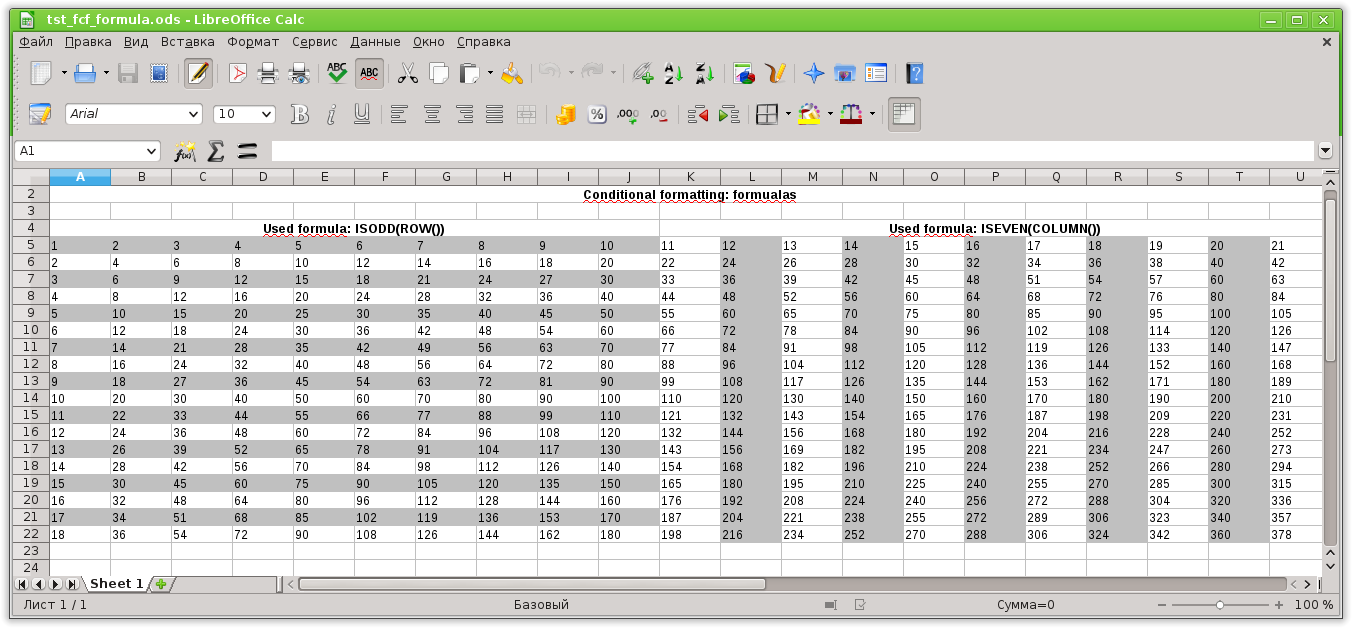Image resolution: width=1352 pixels, height=628 pixels.
Task: Run the Spellcheck tool
Action: pos(336,73)
